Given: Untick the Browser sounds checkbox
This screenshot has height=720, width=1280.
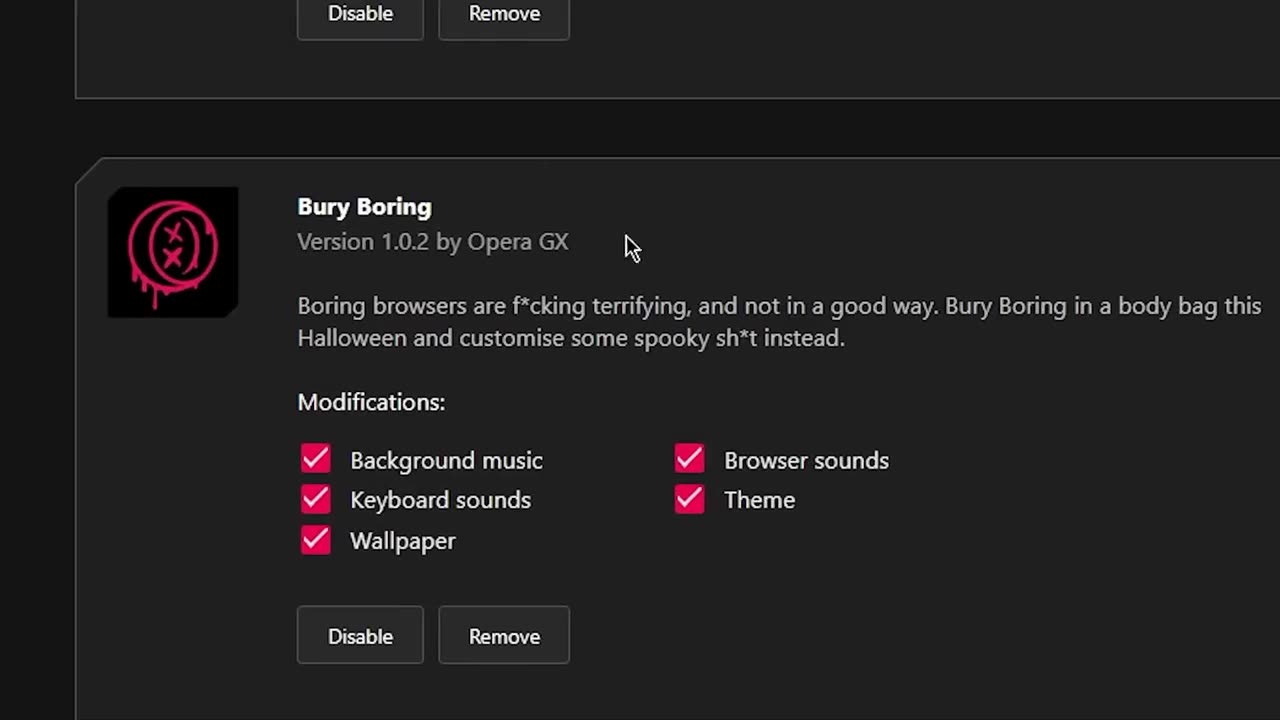Looking at the screenshot, I should [689, 459].
